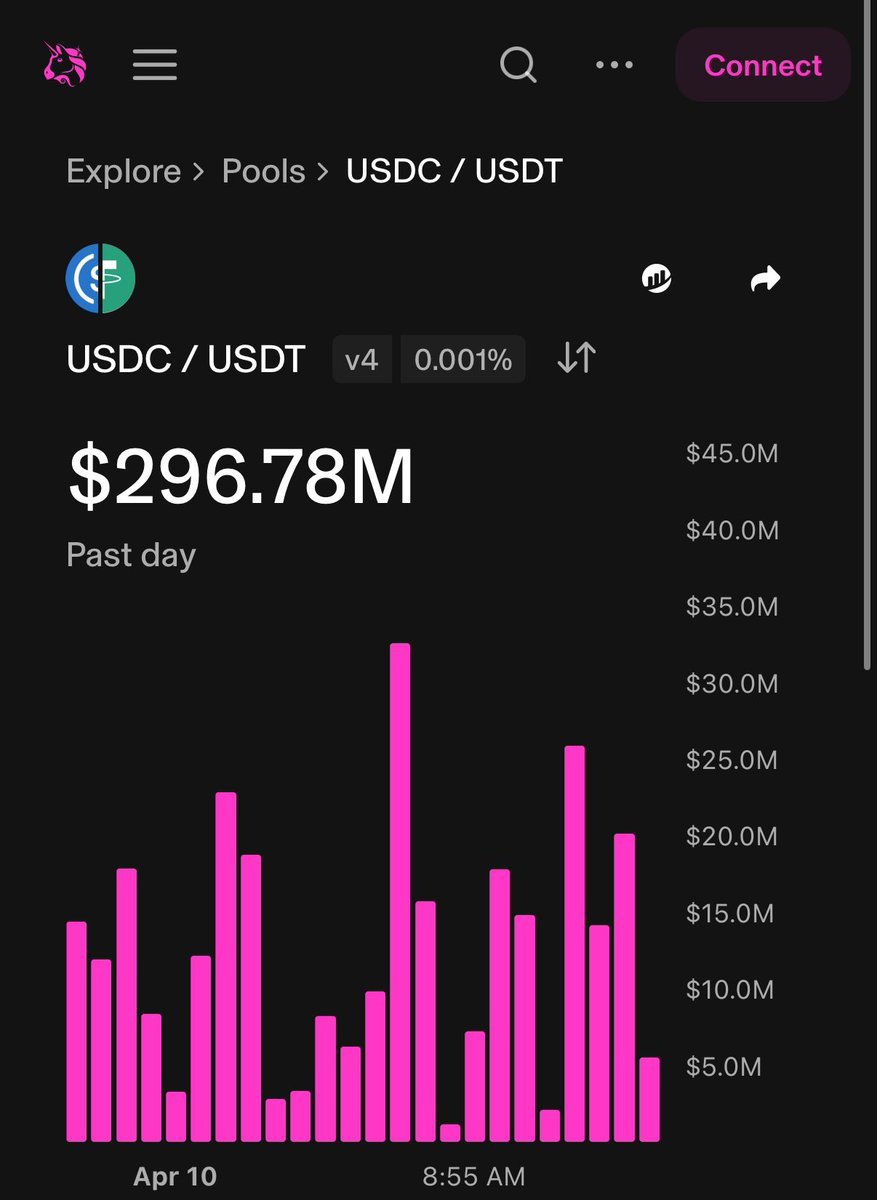The height and width of the screenshot is (1200, 877).
Task: Click the v4 protocol version badge
Action: click(x=362, y=359)
